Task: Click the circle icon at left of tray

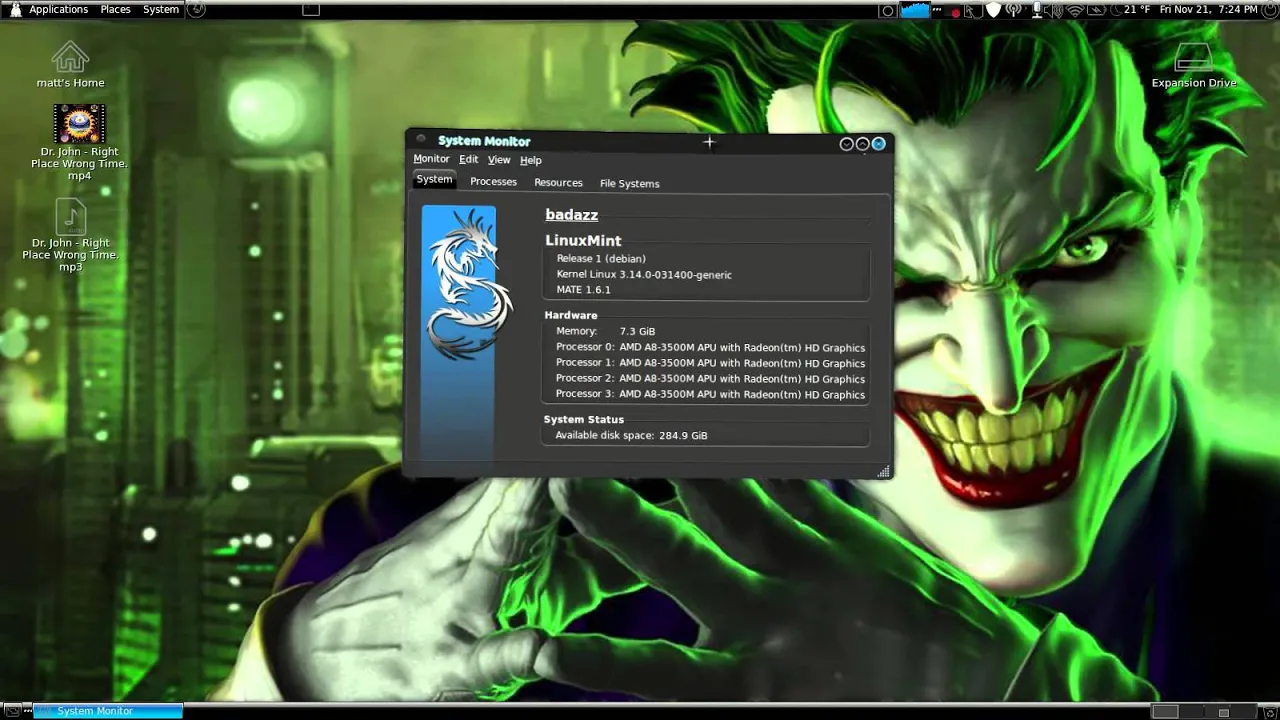Action: point(887,10)
